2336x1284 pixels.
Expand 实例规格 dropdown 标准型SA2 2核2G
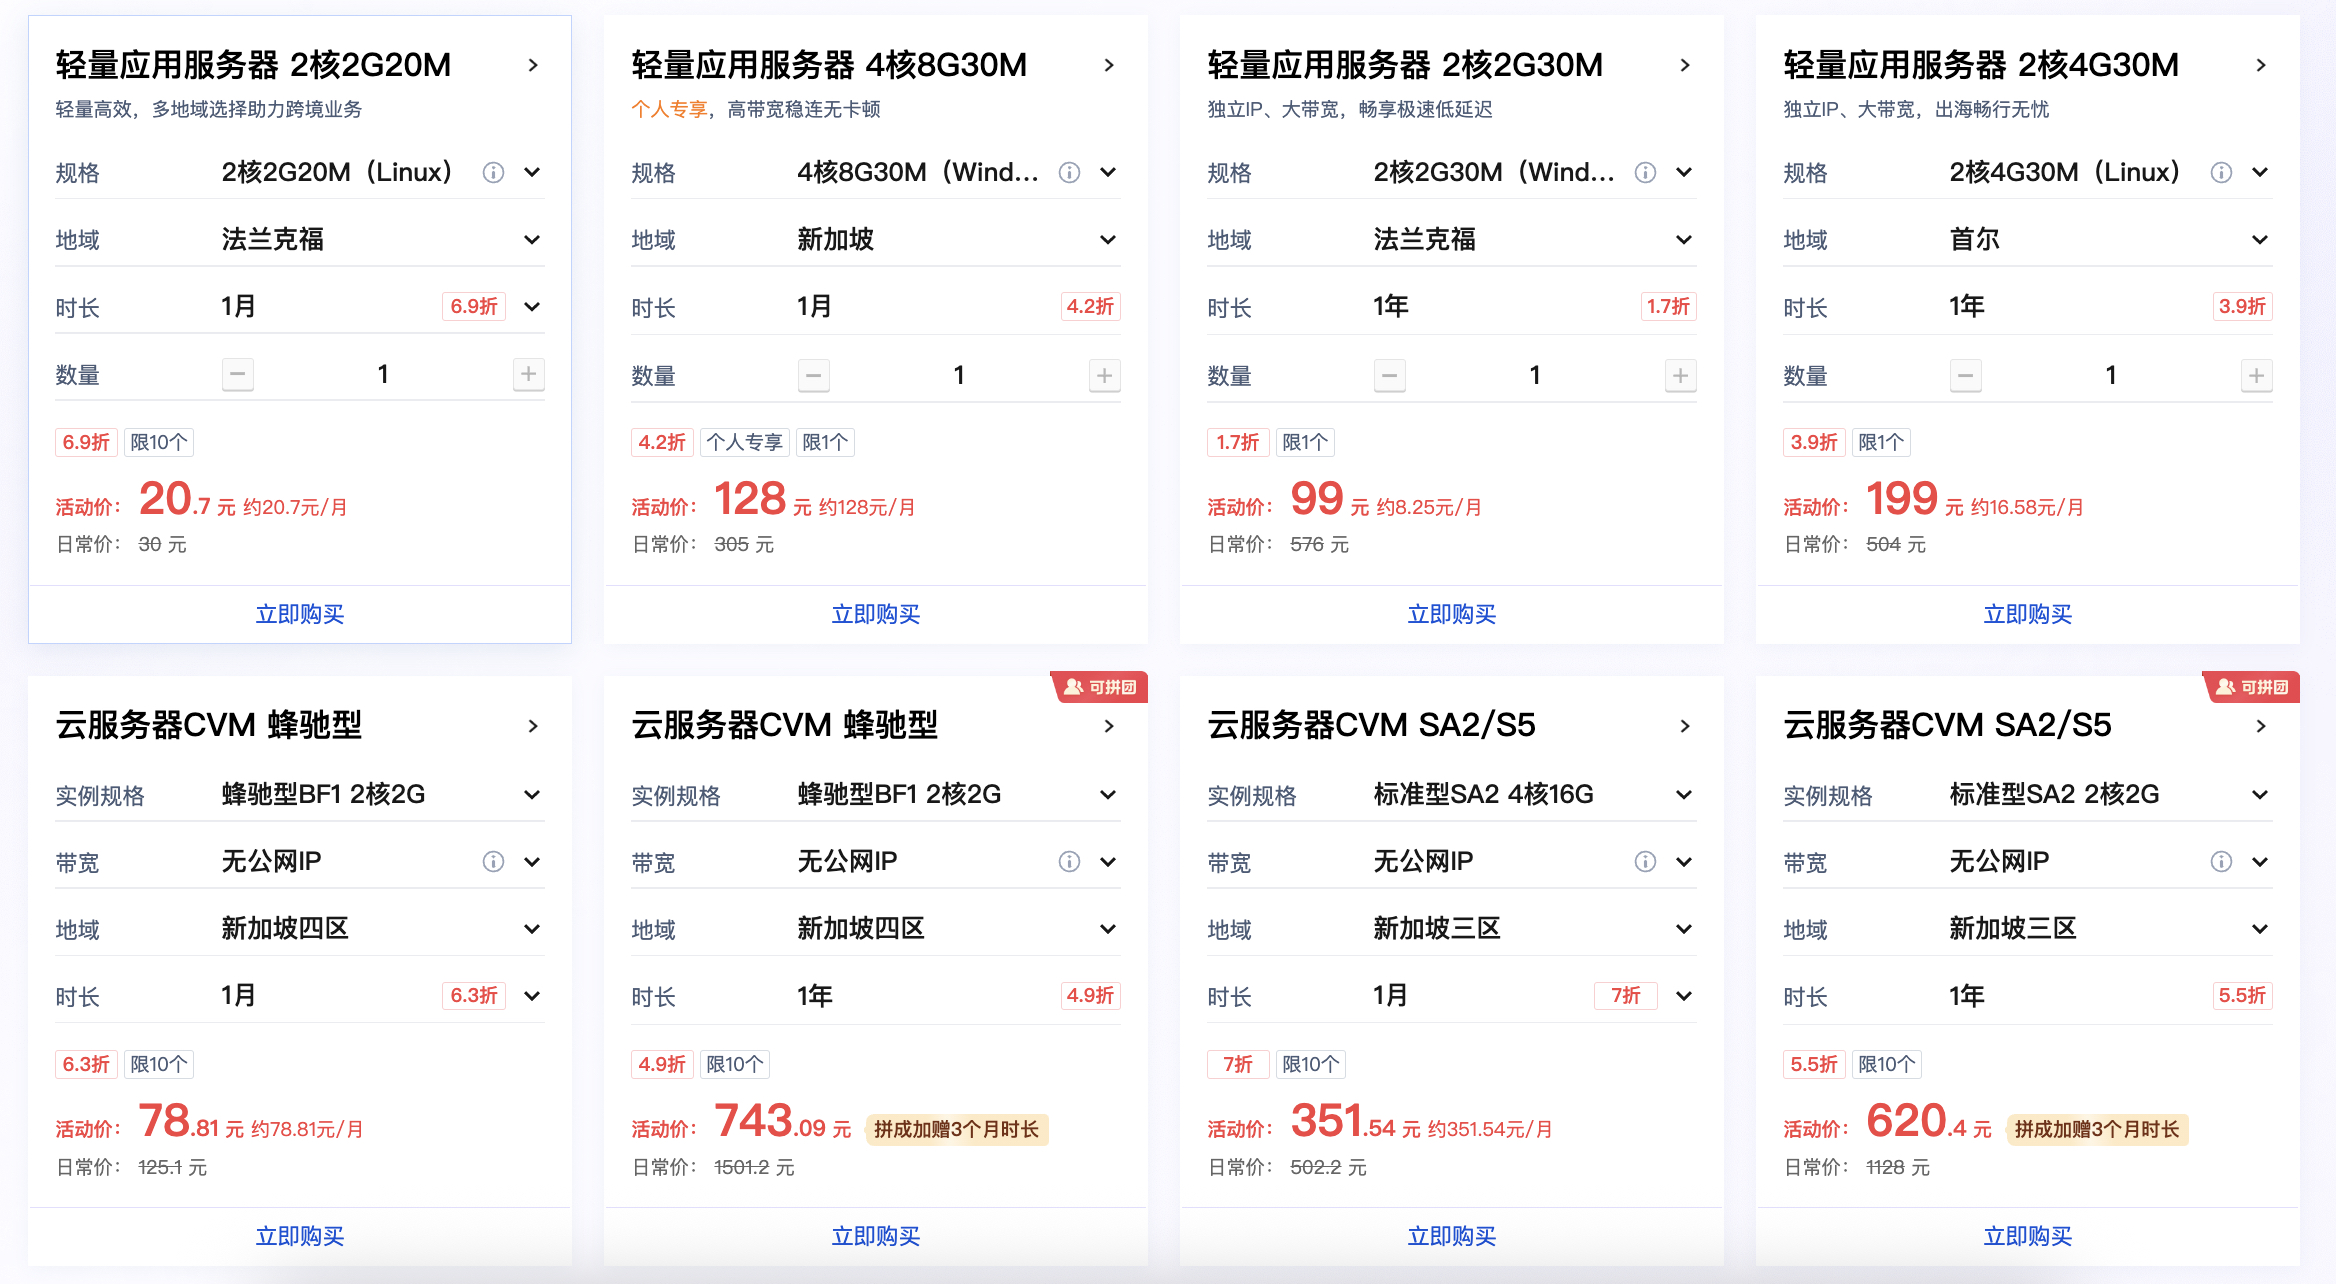click(2260, 794)
